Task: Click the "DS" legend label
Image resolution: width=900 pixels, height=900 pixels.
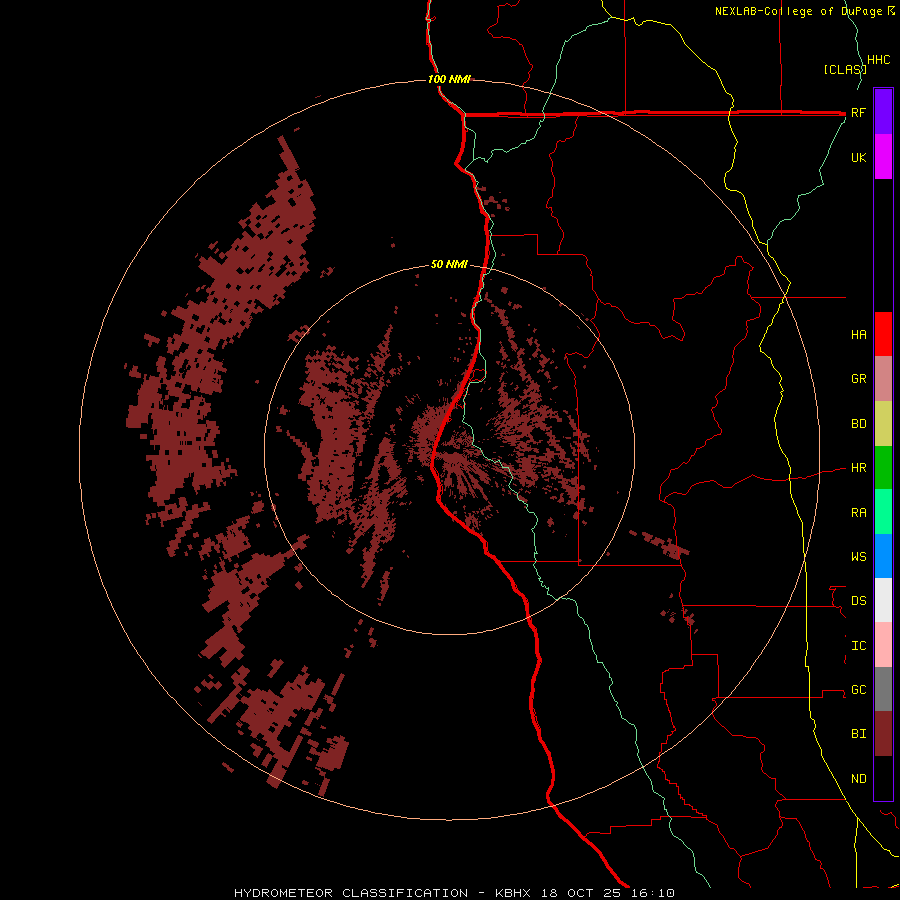Action: (858, 600)
